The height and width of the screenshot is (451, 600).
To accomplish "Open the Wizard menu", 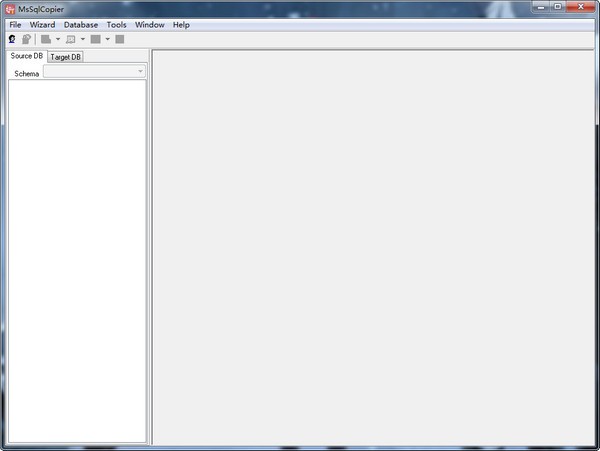I will click(42, 24).
